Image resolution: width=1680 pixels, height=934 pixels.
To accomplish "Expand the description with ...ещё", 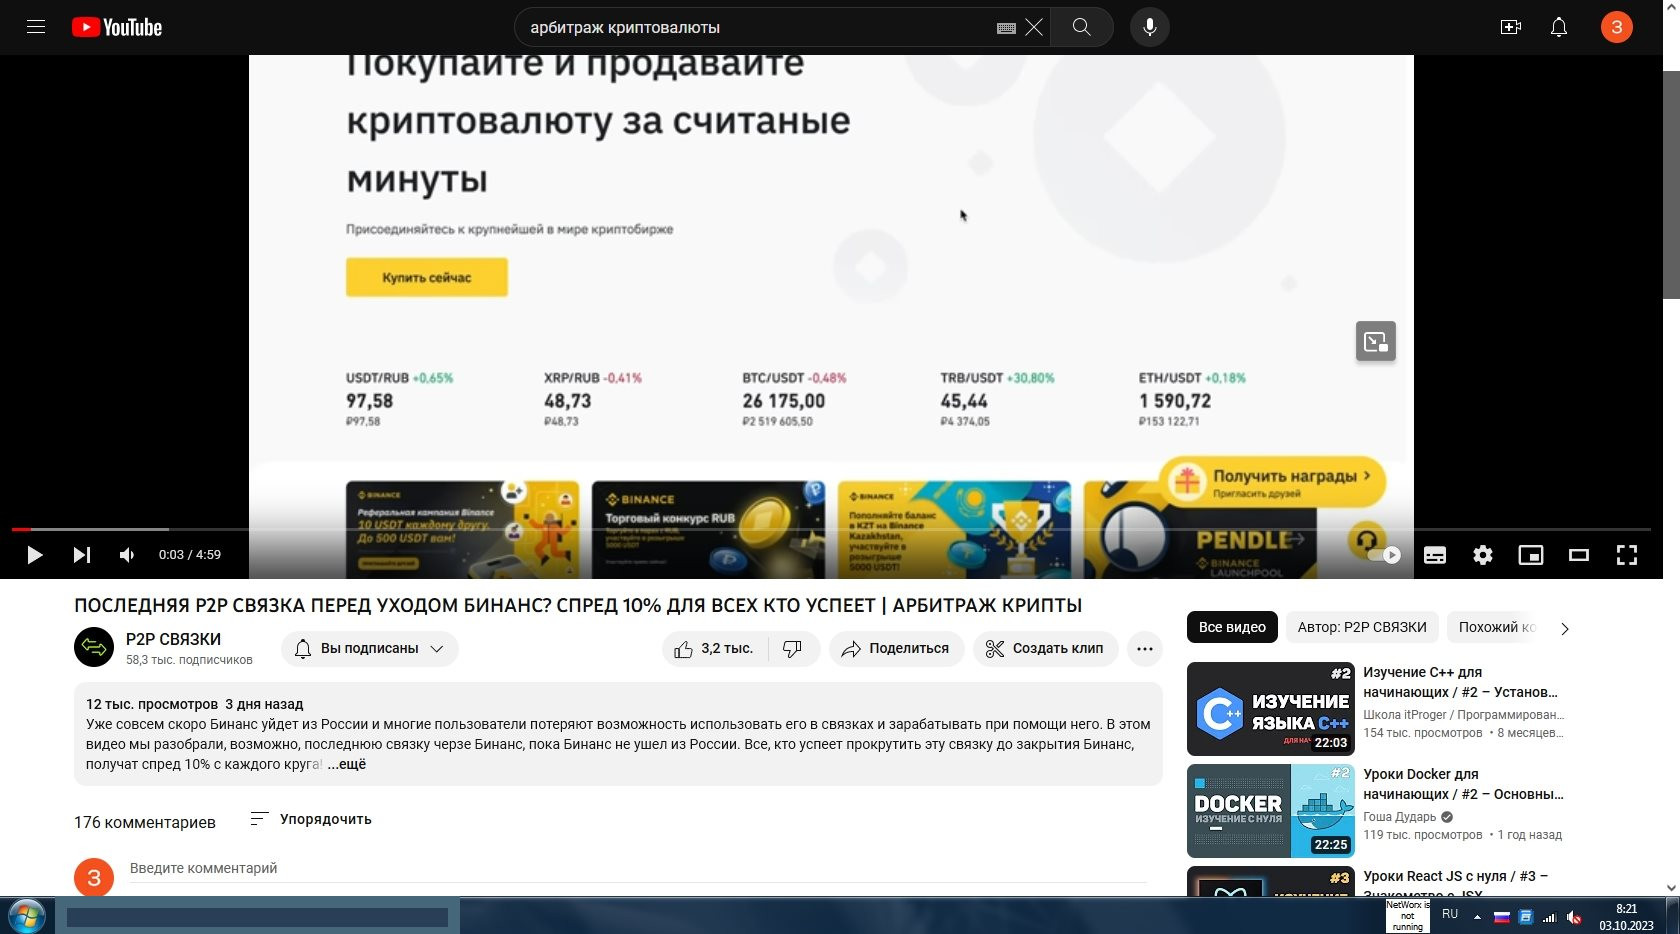I will pos(347,764).
